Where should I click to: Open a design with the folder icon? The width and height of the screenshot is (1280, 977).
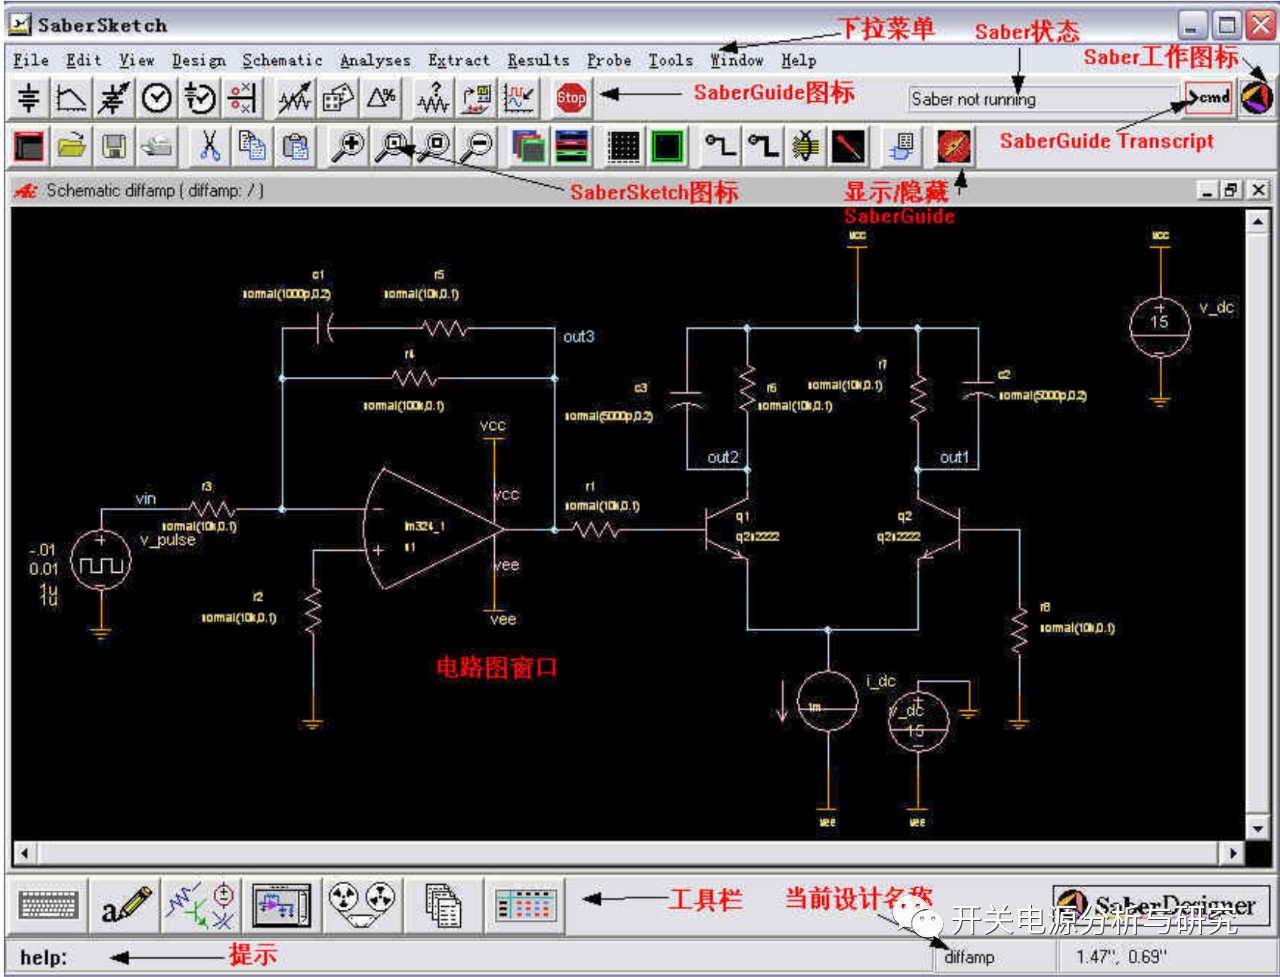coord(71,147)
